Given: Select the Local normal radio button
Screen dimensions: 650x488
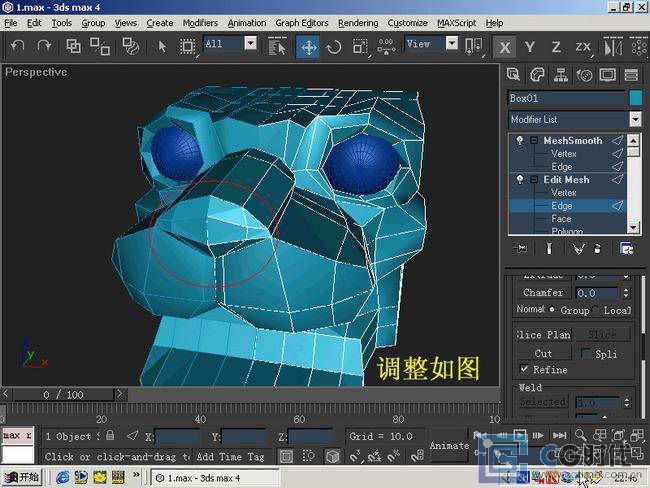Looking at the screenshot, I should pos(596,310).
